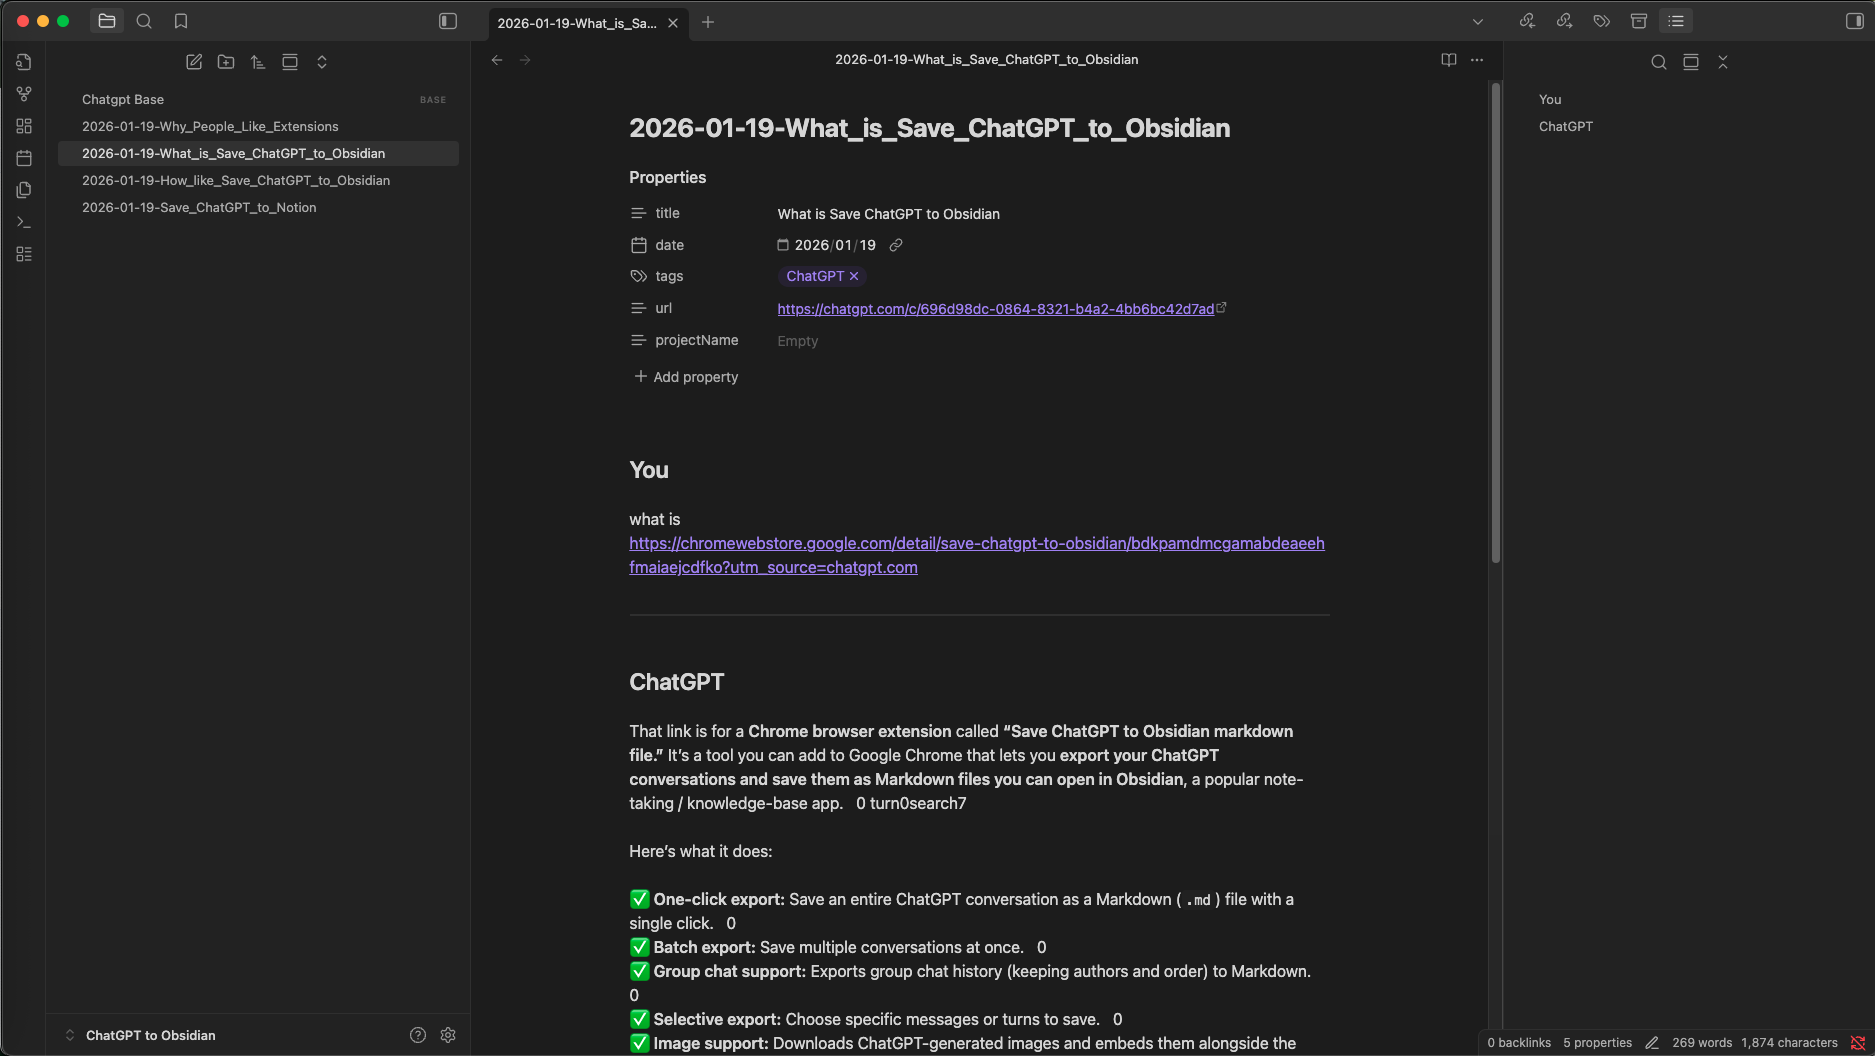Open settings gear at sidebar bottom
Viewport: 1875px width, 1056px height.
(x=448, y=1035)
